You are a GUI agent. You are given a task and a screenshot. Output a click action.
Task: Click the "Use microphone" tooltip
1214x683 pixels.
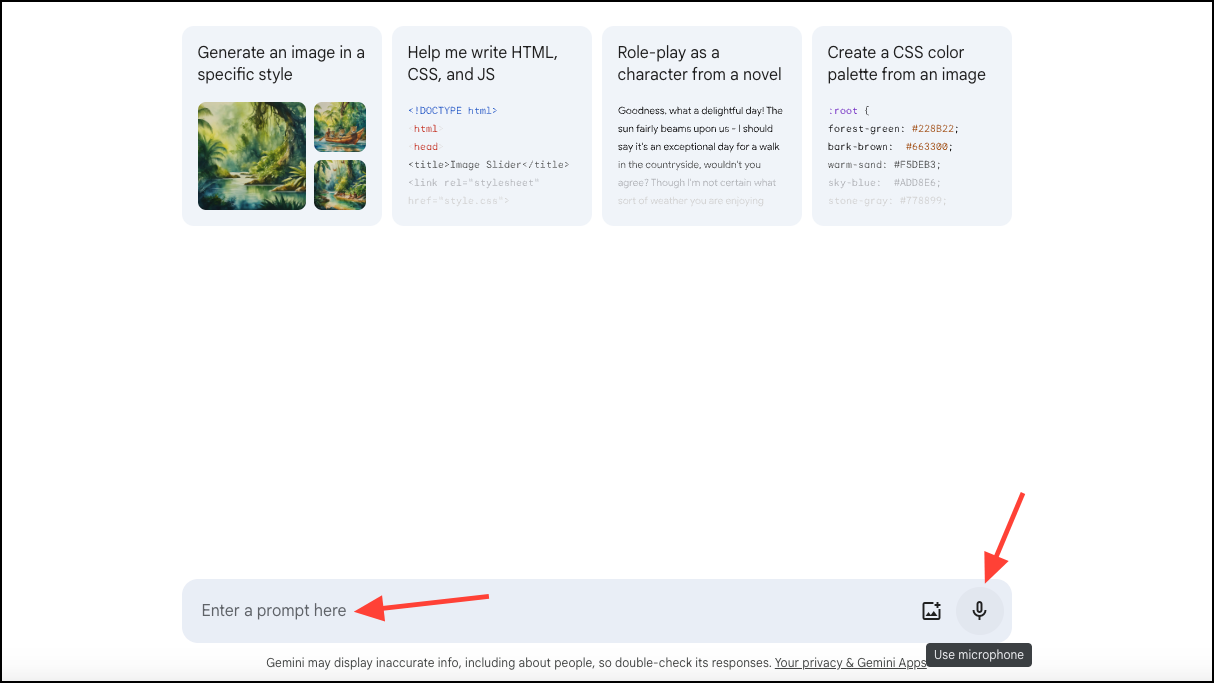click(979, 655)
